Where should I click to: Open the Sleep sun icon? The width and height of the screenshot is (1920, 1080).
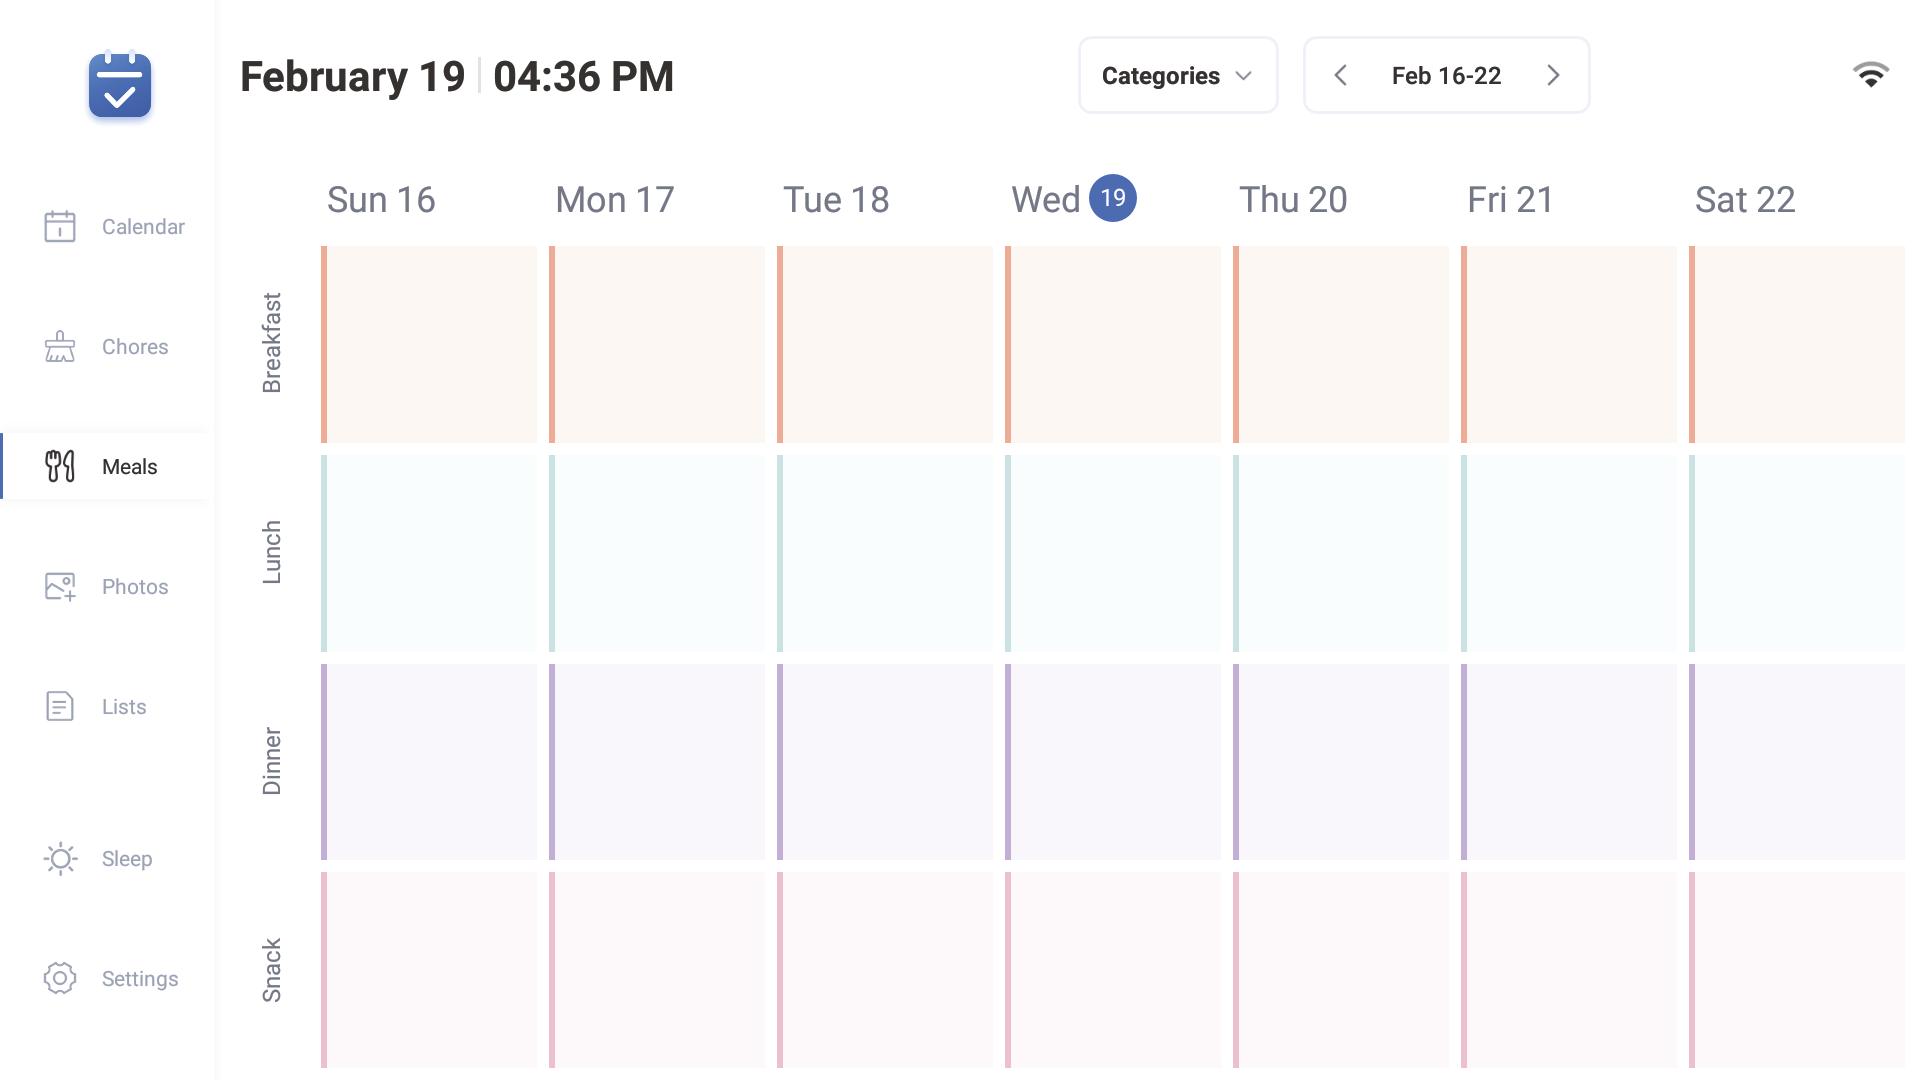[60, 858]
